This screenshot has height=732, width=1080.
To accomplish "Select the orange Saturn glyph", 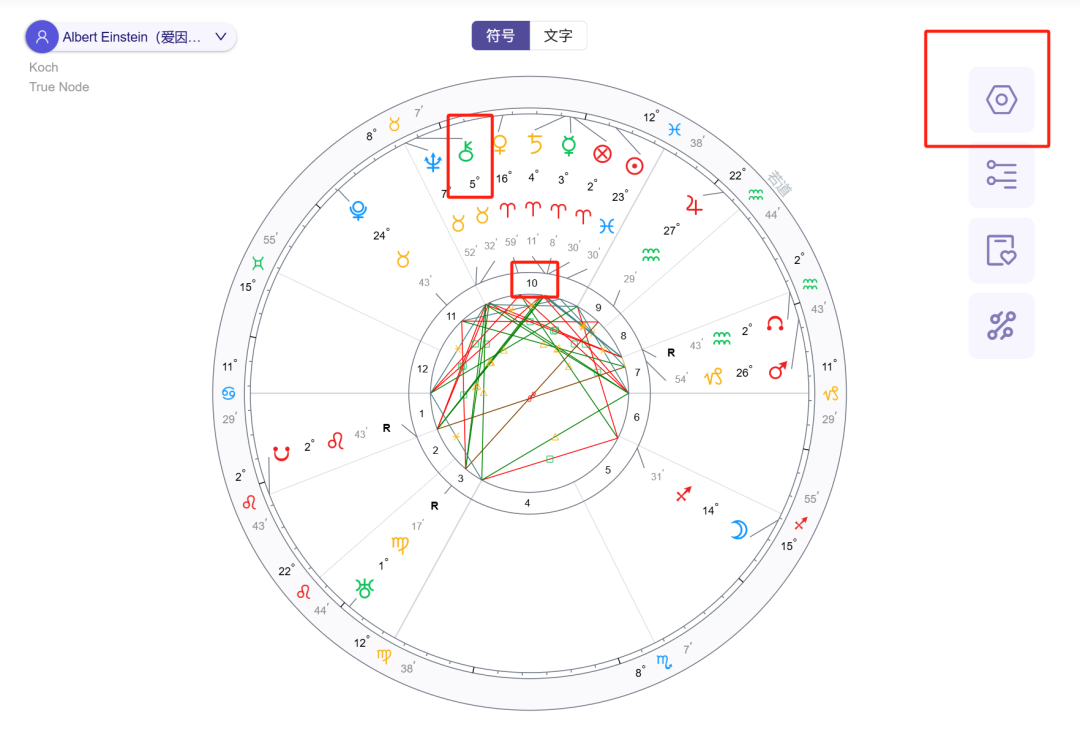I will pyautogui.click(x=534, y=143).
